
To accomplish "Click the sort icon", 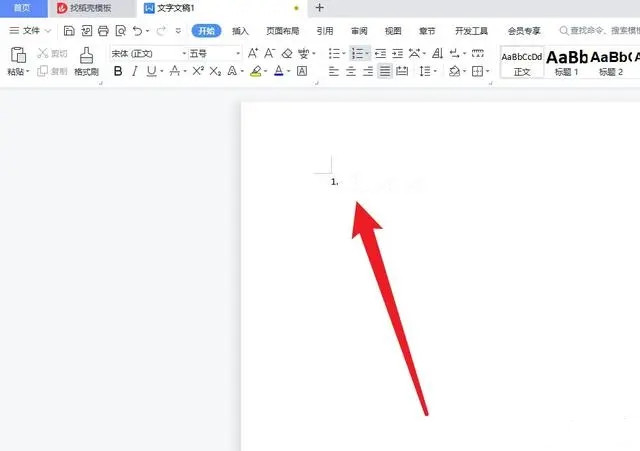I will [438, 53].
